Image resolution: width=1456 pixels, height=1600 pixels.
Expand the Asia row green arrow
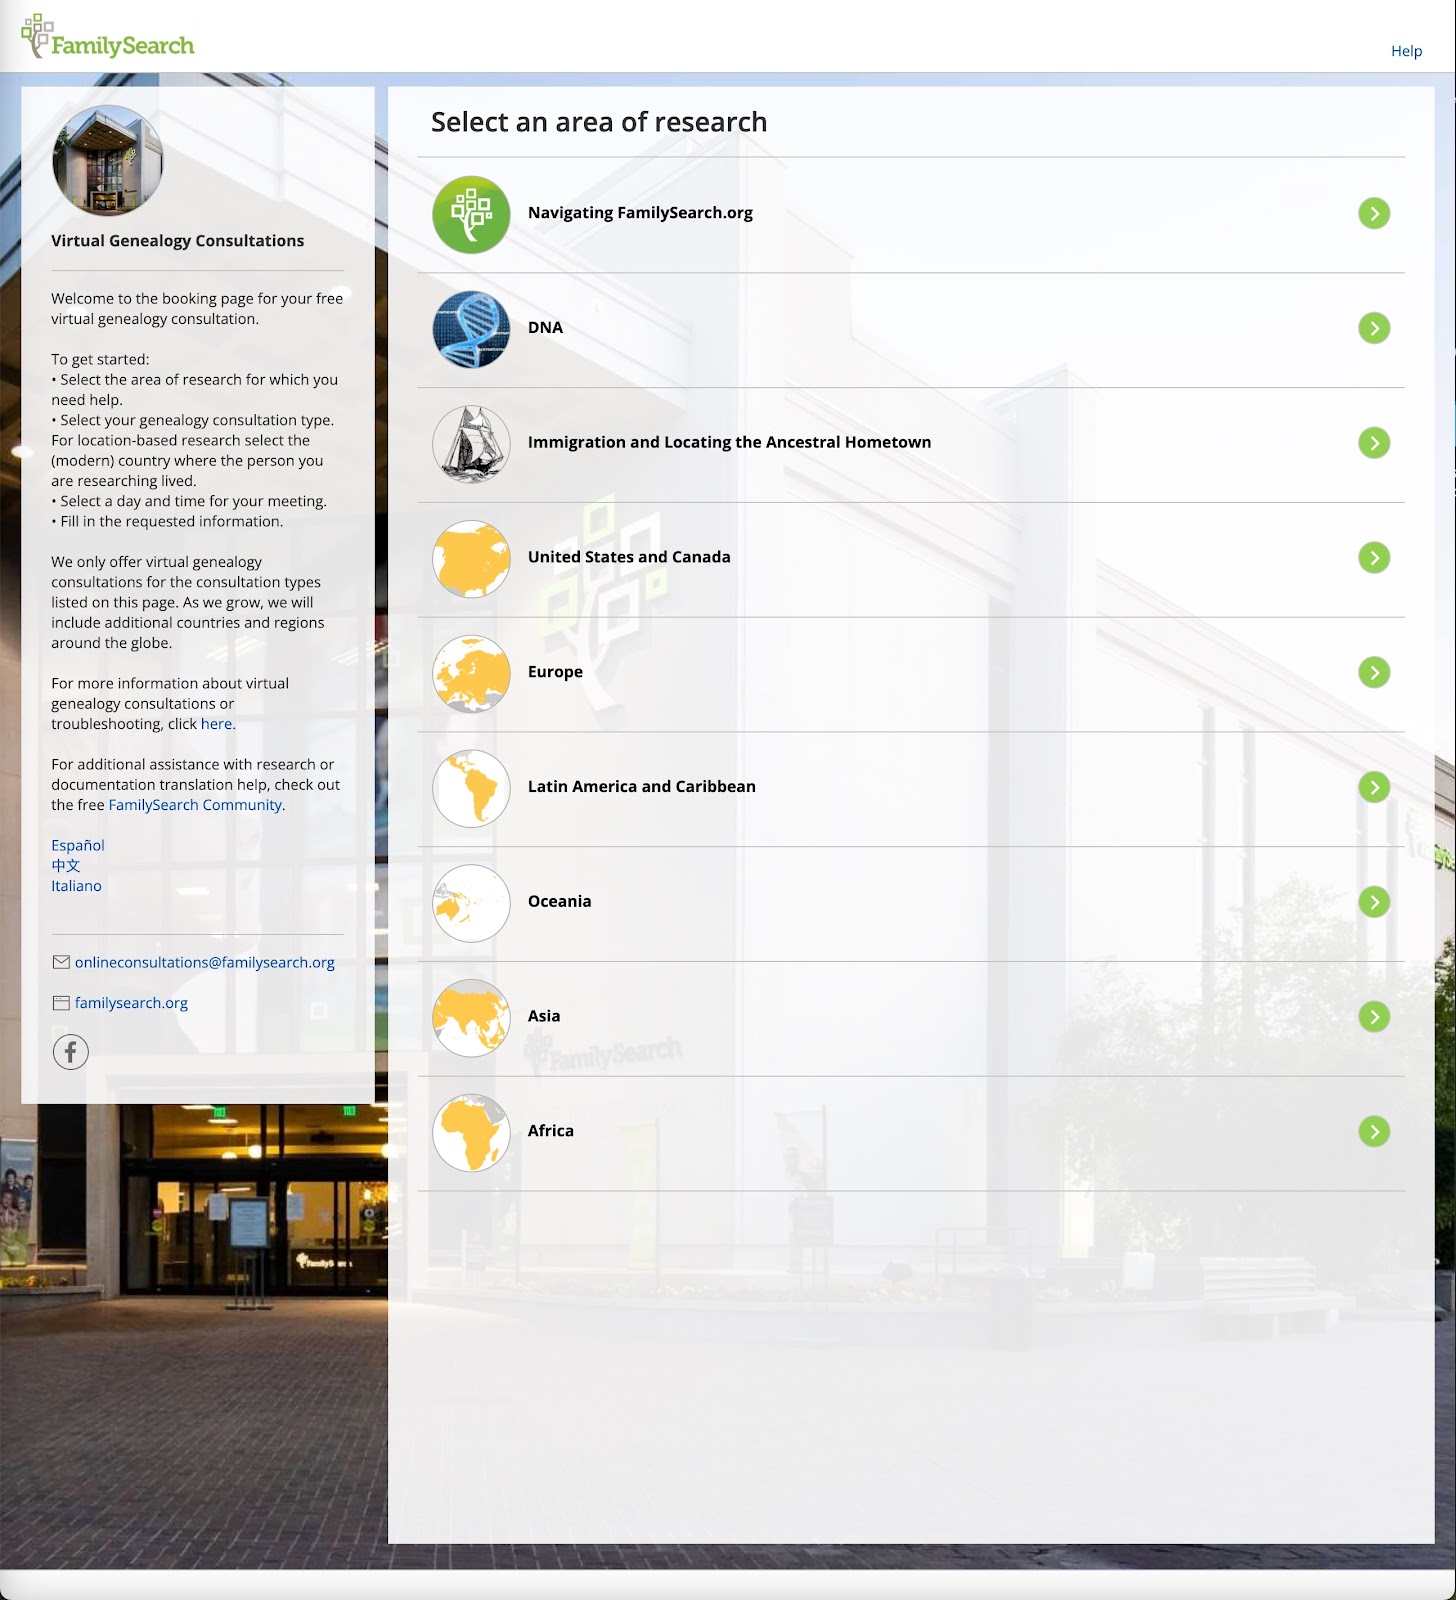[1374, 1017]
